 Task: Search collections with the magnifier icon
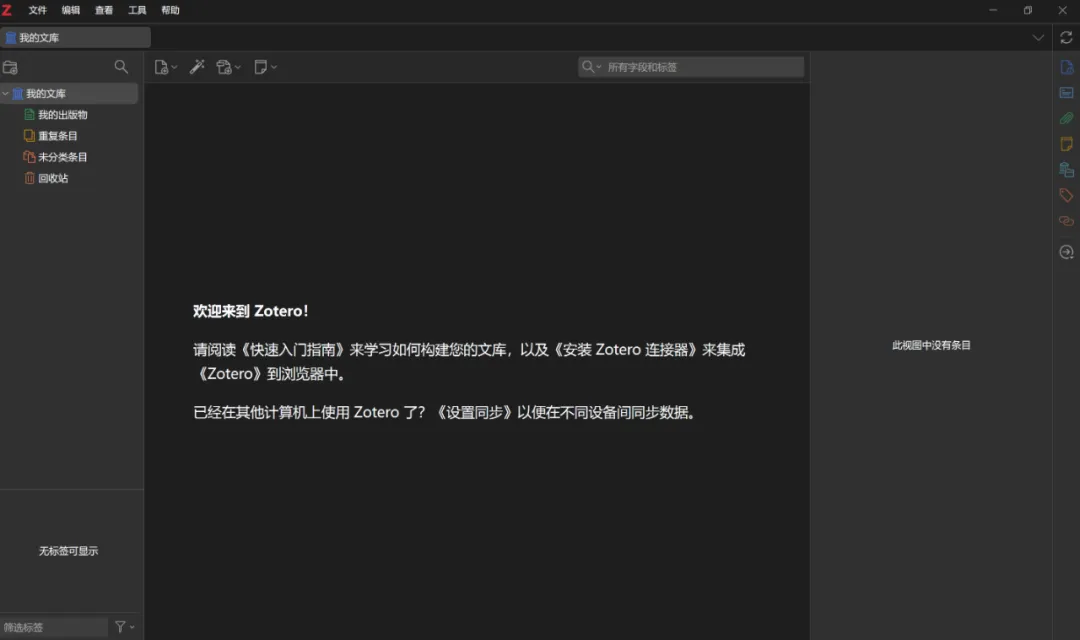(x=121, y=67)
